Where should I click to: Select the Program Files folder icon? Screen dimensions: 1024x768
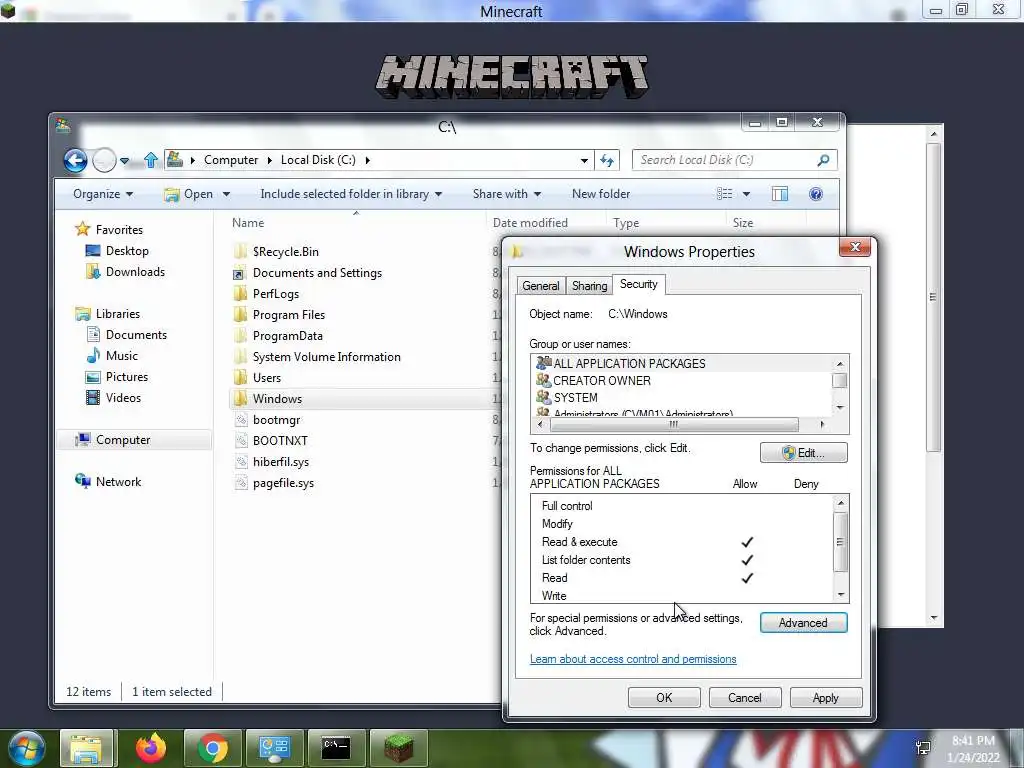coord(240,315)
